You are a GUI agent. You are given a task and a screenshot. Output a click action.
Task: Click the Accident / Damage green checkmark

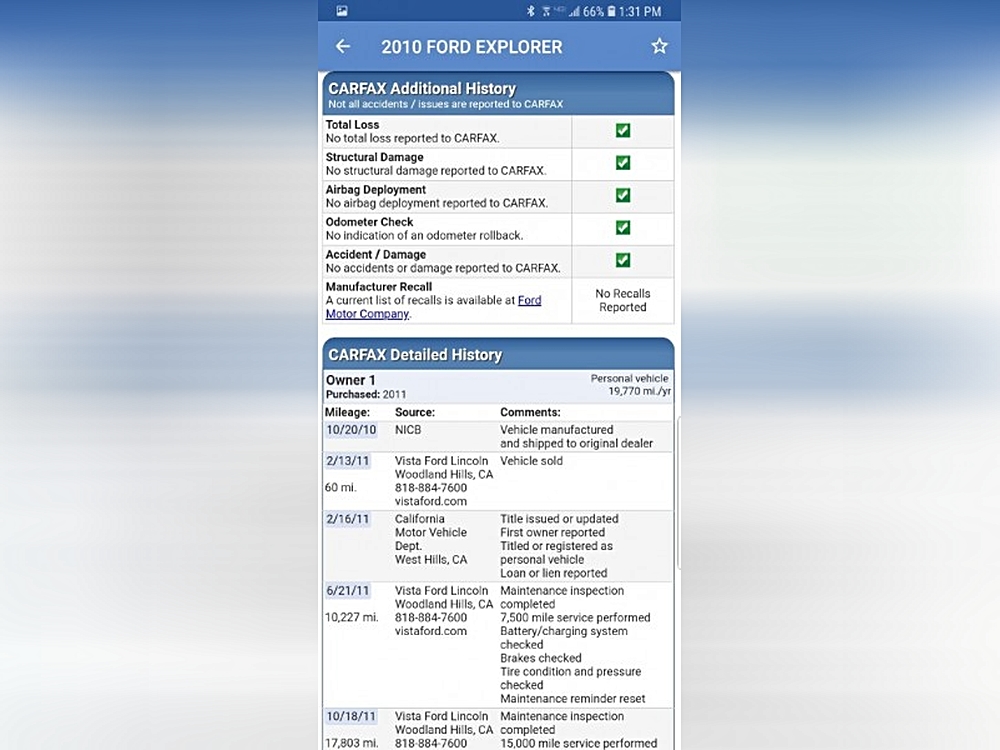(x=622, y=261)
